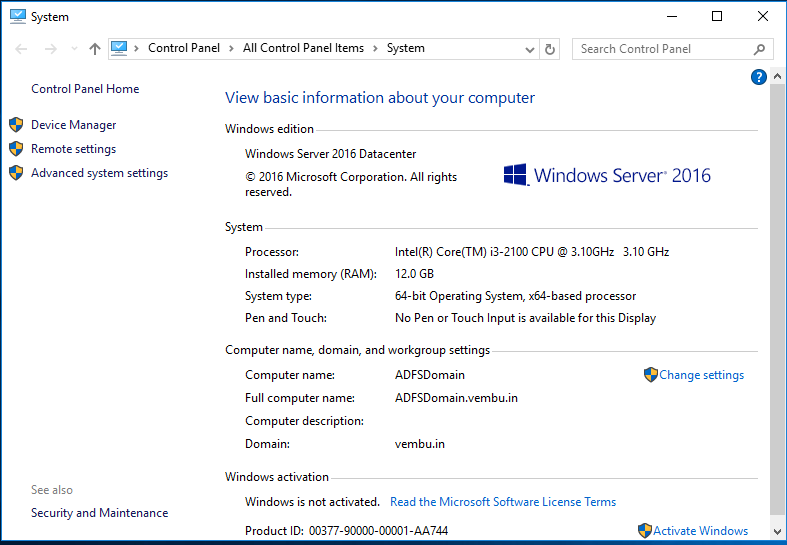Open Remote settings link
Image resolution: width=787 pixels, height=545 pixels.
coord(73,149)
